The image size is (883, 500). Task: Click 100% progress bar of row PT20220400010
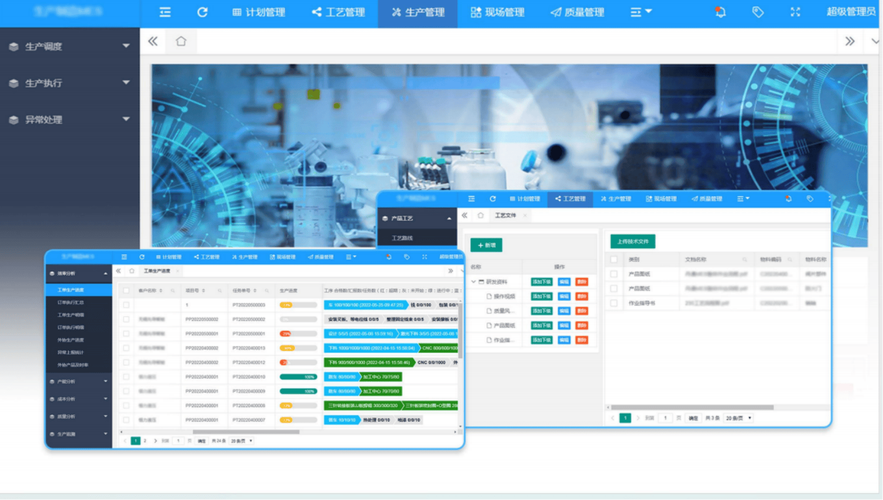pyautogui.click(x=298, y=377)
